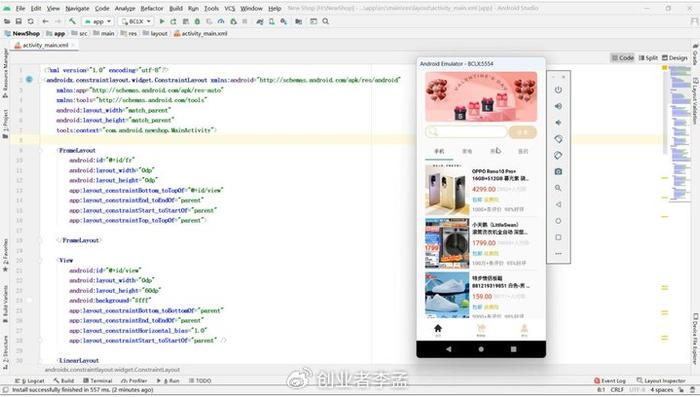Click the OPPO Reno10 Pro+ product thumbnail
This screenshot has width=700, height=397.
pos(447,190)
